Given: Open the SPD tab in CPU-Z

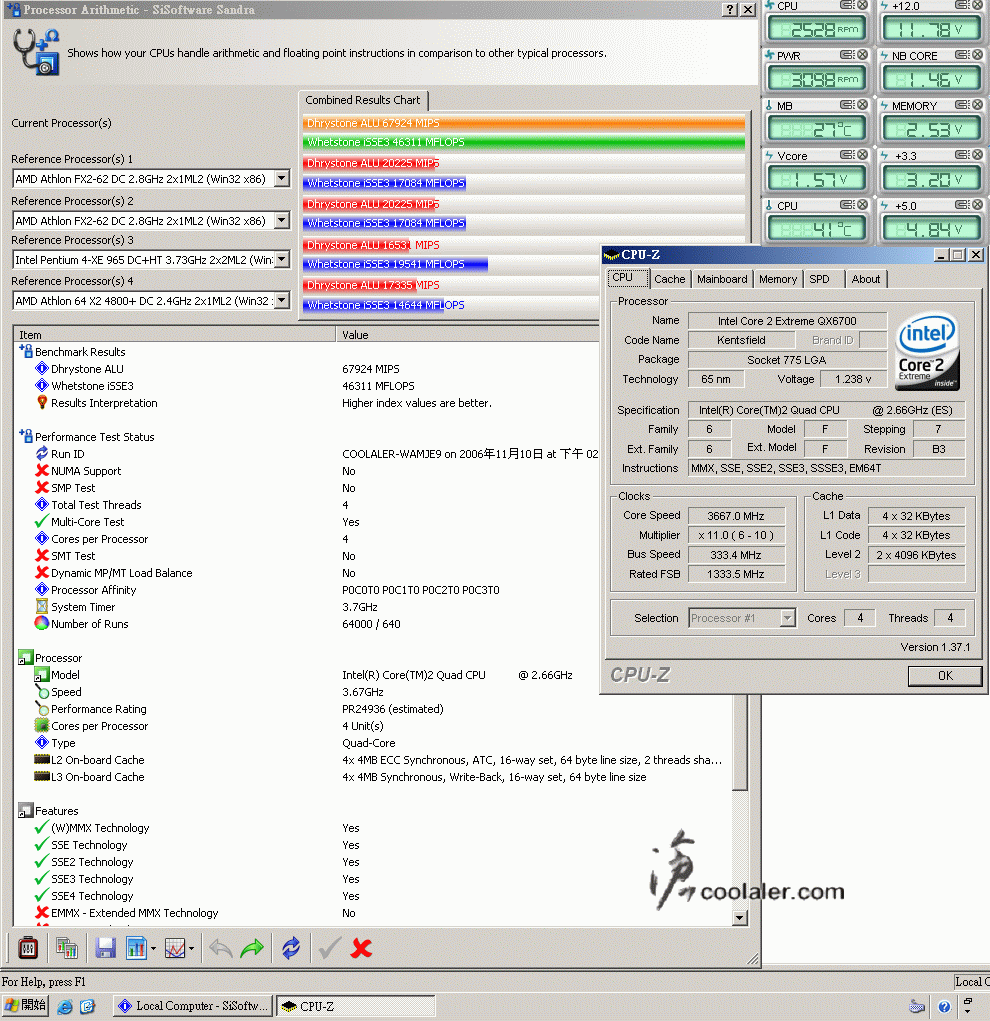Looking at the screenshot, I should coord(819,279).
